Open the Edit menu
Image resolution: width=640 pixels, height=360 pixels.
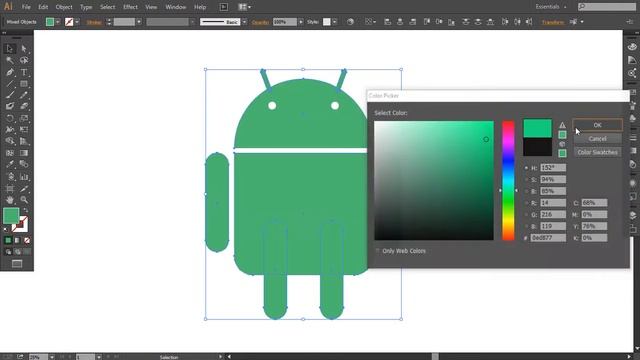coord(43,7)
